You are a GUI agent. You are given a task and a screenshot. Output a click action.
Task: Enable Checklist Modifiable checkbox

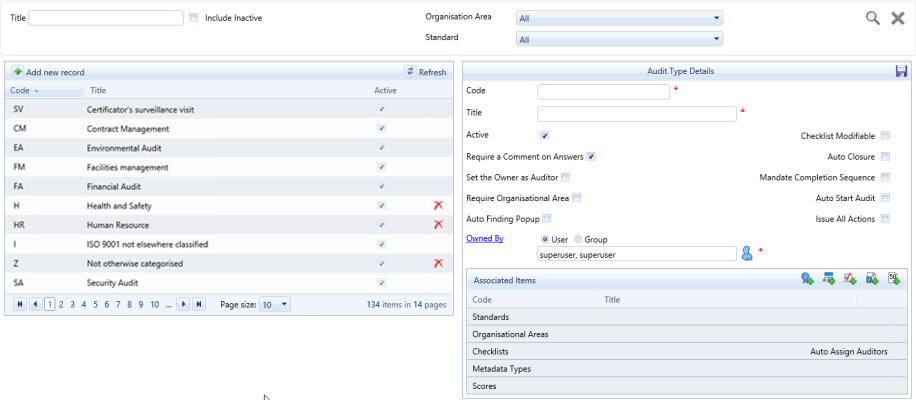(x=885, y=136)
